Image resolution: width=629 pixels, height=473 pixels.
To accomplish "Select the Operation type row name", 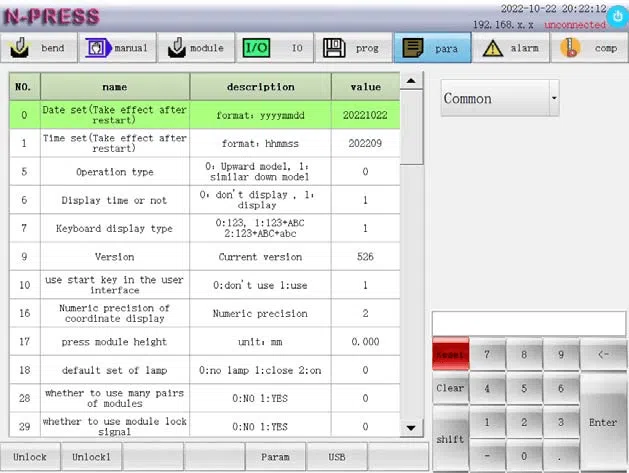I will (x=115, y=172).
